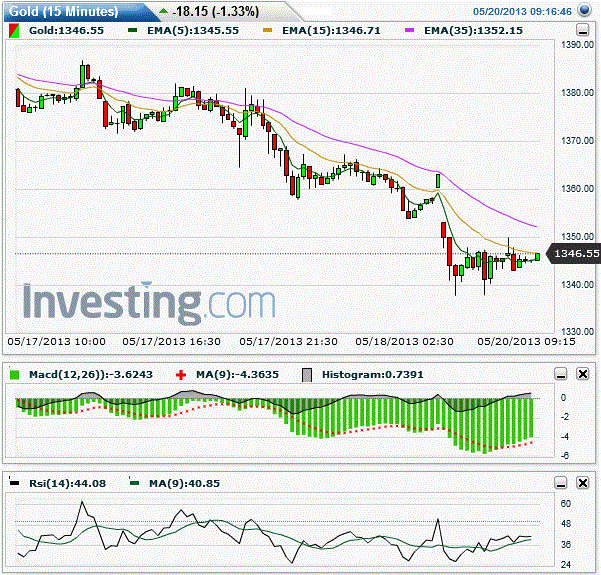Image resolution: width=601 pixels, height=575 pixels.
Task: Click the -18.15 (-1.33%) price change text
Action: [215, 12]
